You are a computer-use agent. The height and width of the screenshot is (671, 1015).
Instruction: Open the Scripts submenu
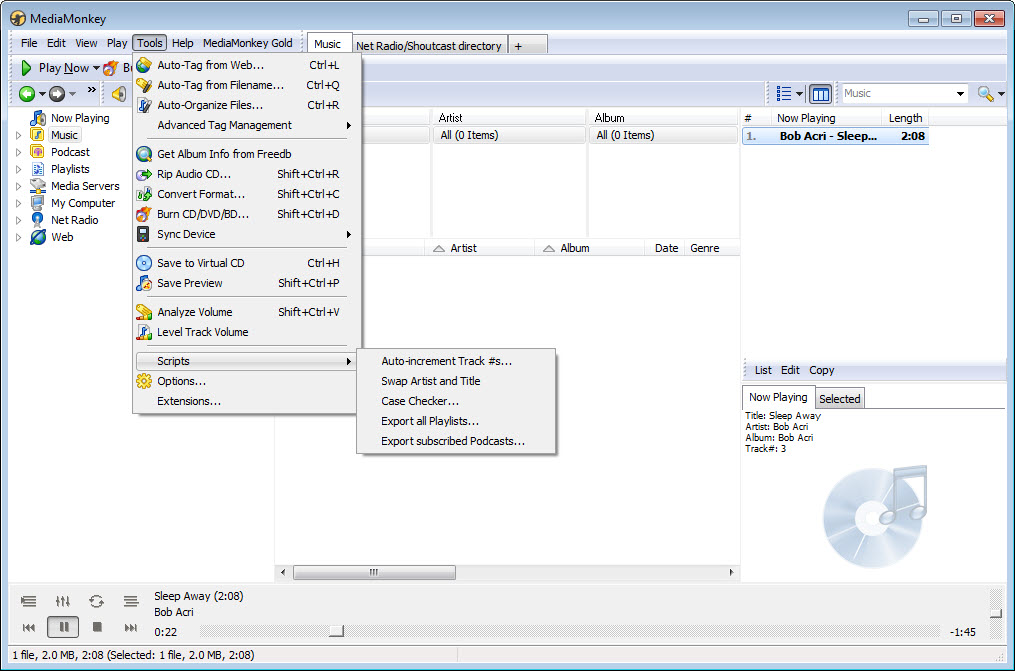pyautogui.click(x=245, y=361)
